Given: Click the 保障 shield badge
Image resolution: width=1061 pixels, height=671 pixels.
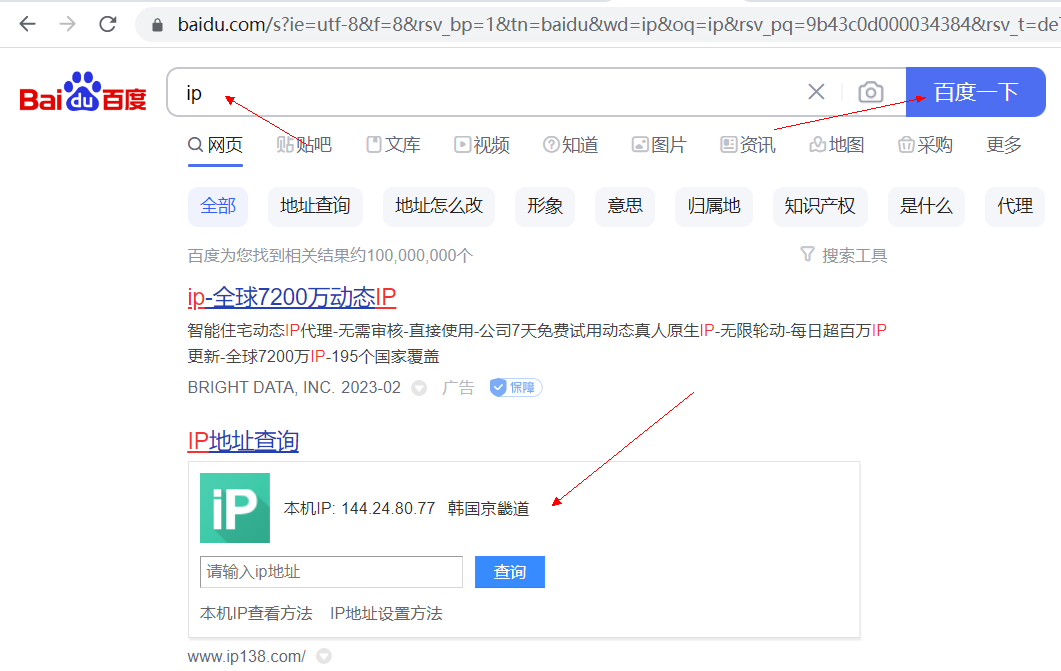Looking at the screenshot, I should (x=516, y=388).
